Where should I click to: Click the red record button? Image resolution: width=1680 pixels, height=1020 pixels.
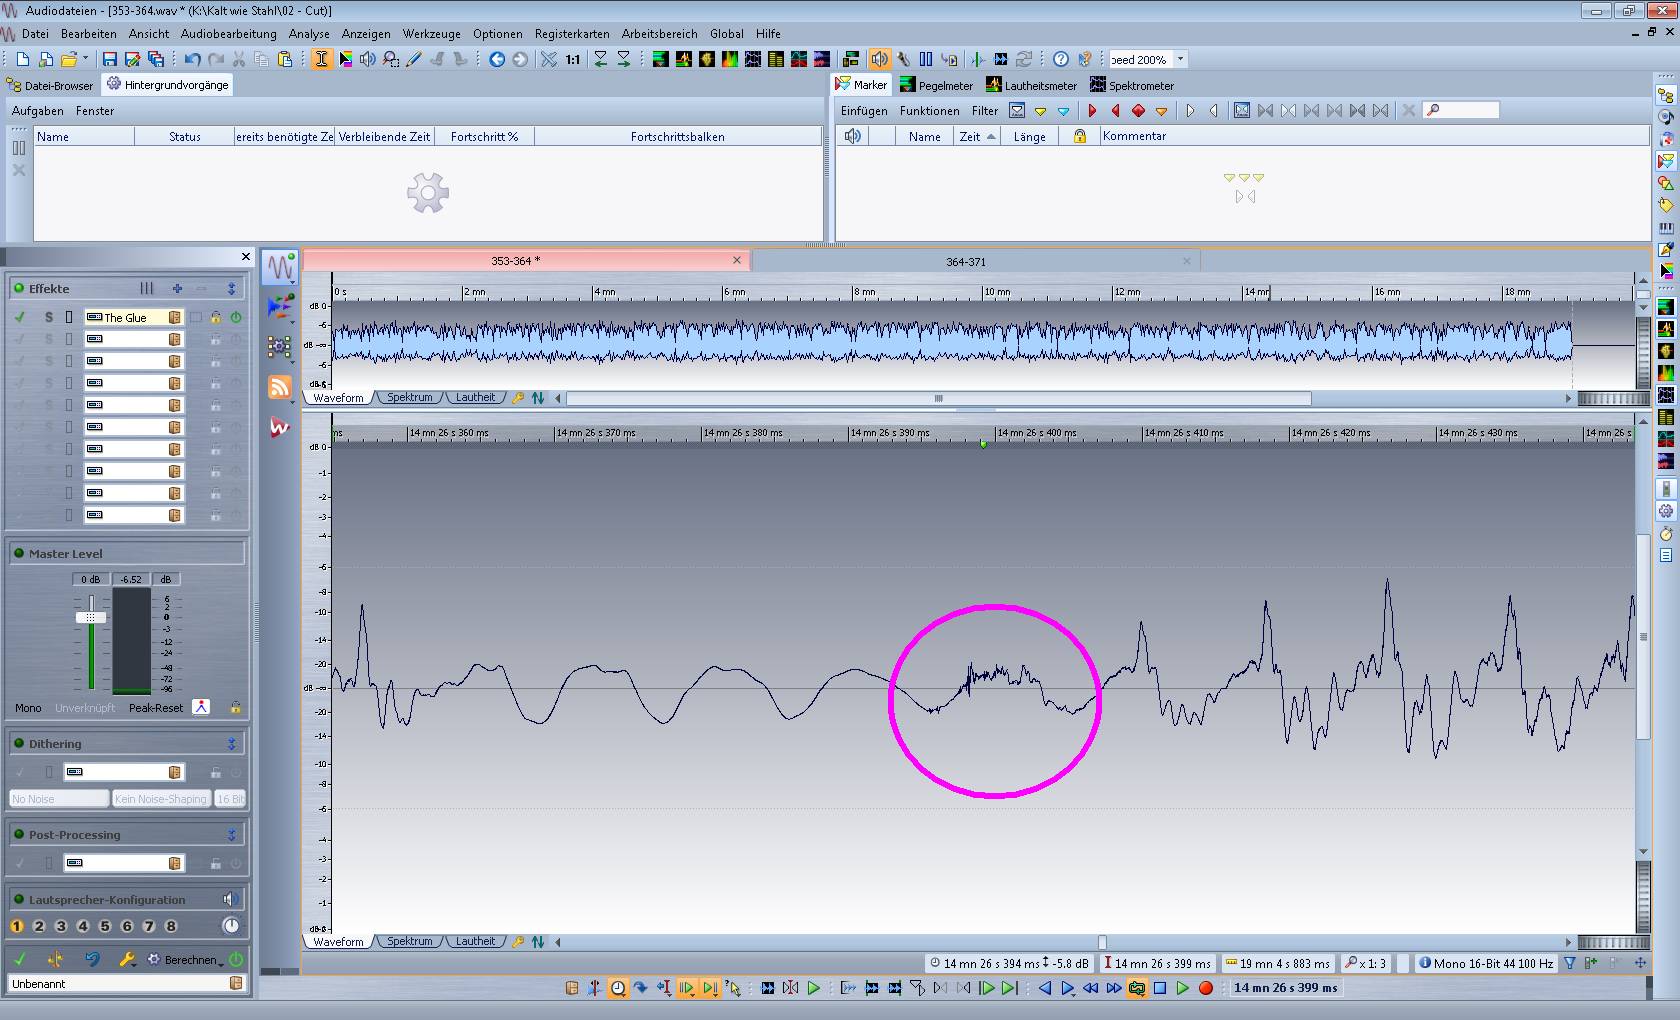[x=1206, y=988]
